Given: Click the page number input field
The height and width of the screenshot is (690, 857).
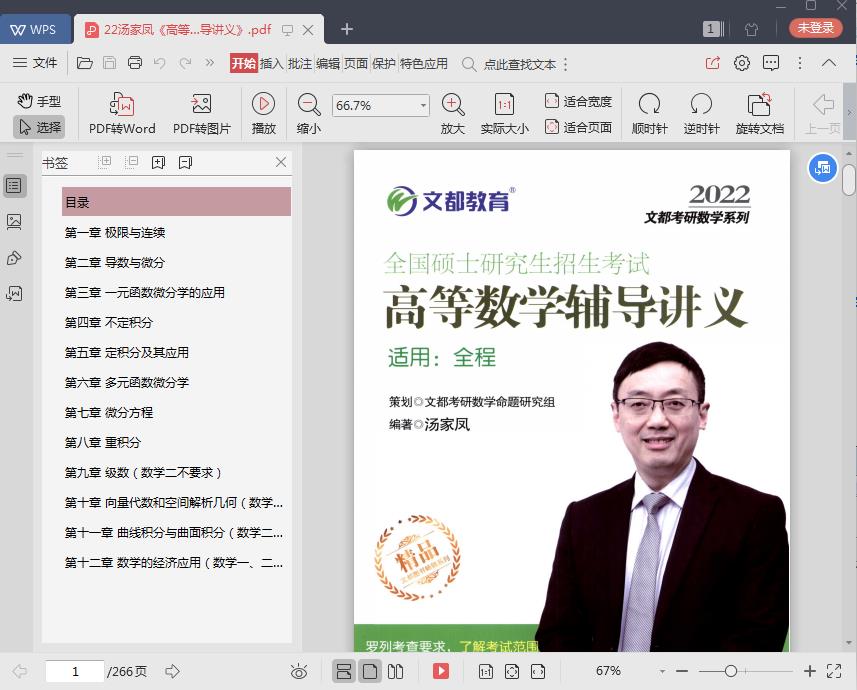Looking at the screenshot, I should tap(75, 671).
